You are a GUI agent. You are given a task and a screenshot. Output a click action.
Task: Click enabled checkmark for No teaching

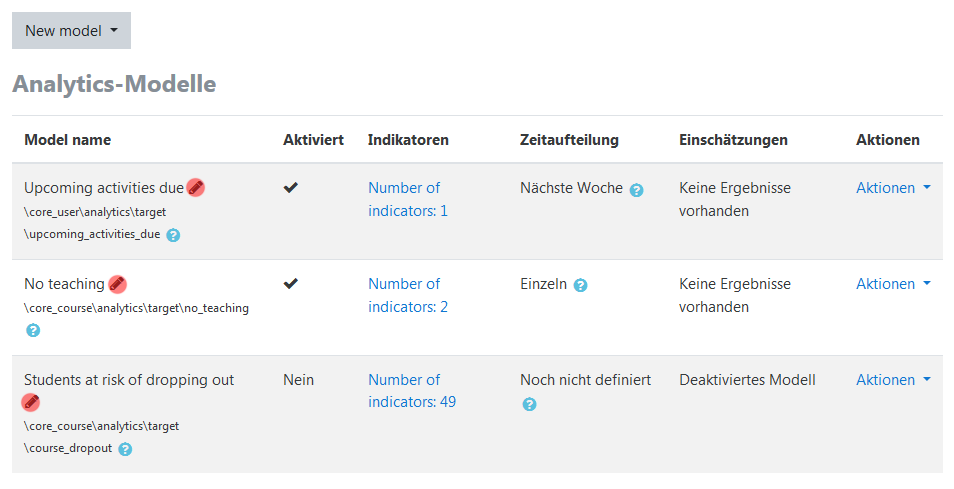pos(291,283)
